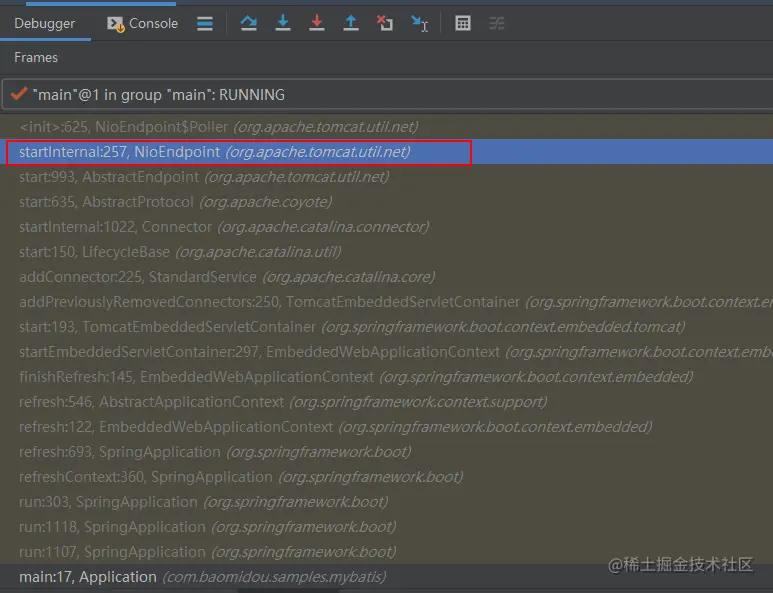Viewport: 773px width, 593px height.
Task: Select frame refresh:546, AbstractApplicationContext
Action: tap(386, 402)
